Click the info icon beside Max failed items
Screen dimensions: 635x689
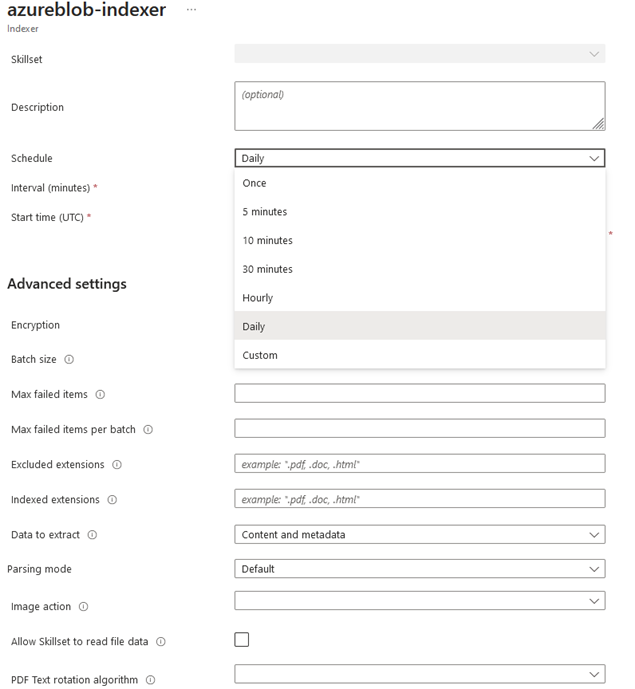point(100,394)
